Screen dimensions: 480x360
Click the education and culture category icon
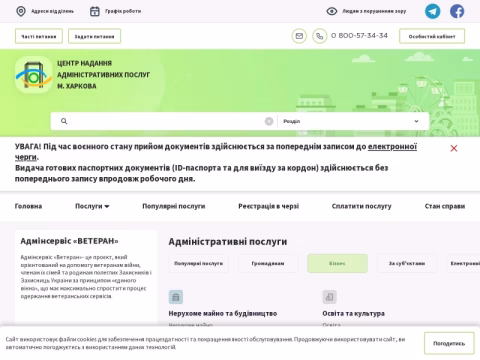[329, 297]
